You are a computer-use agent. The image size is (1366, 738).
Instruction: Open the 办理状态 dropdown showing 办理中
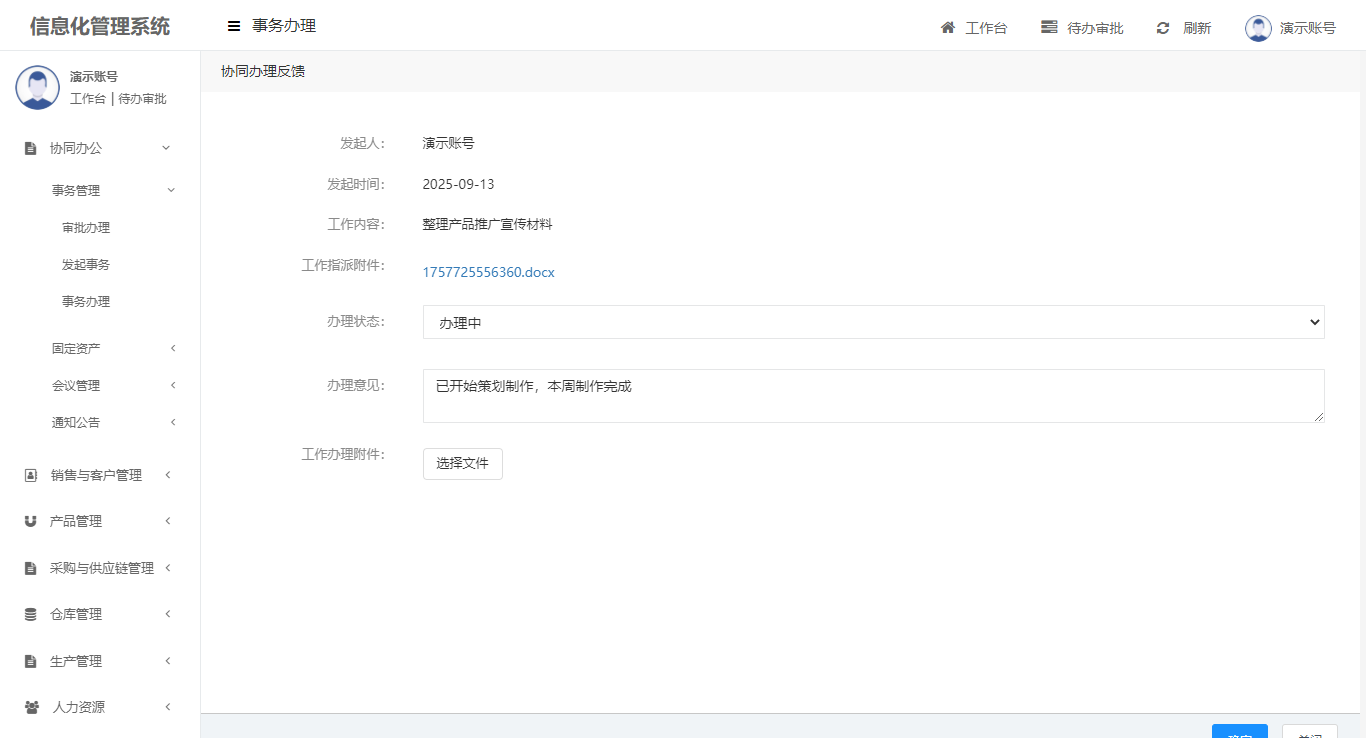pyautogui.click(x=873, y=323)
